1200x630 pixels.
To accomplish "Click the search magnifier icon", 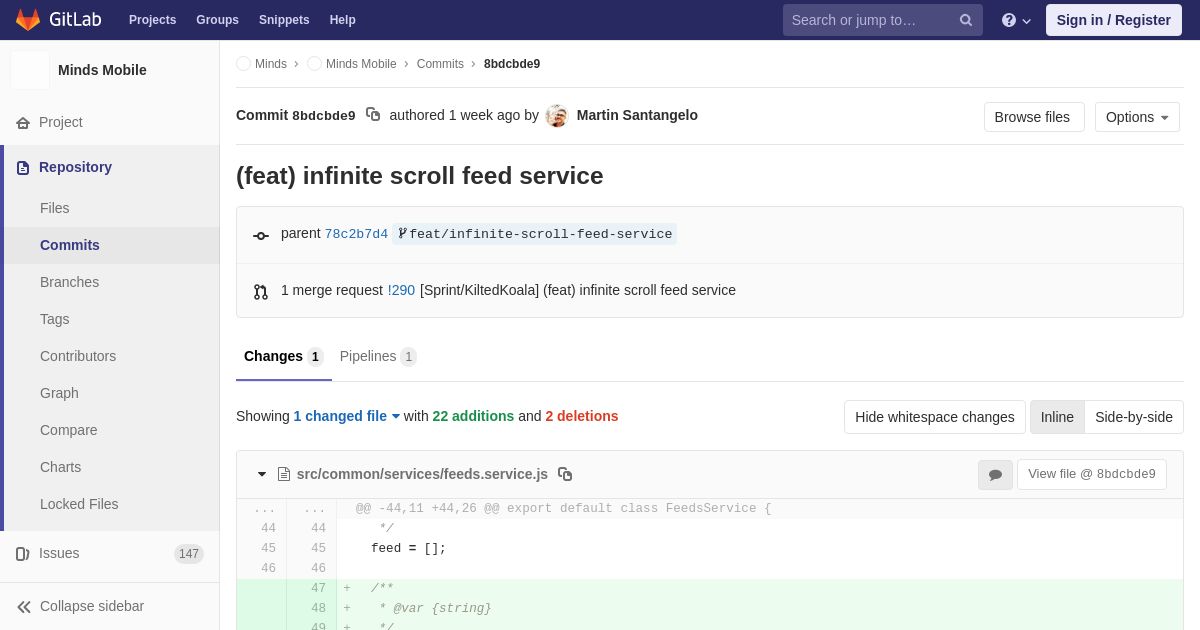I will pos(966,20).
